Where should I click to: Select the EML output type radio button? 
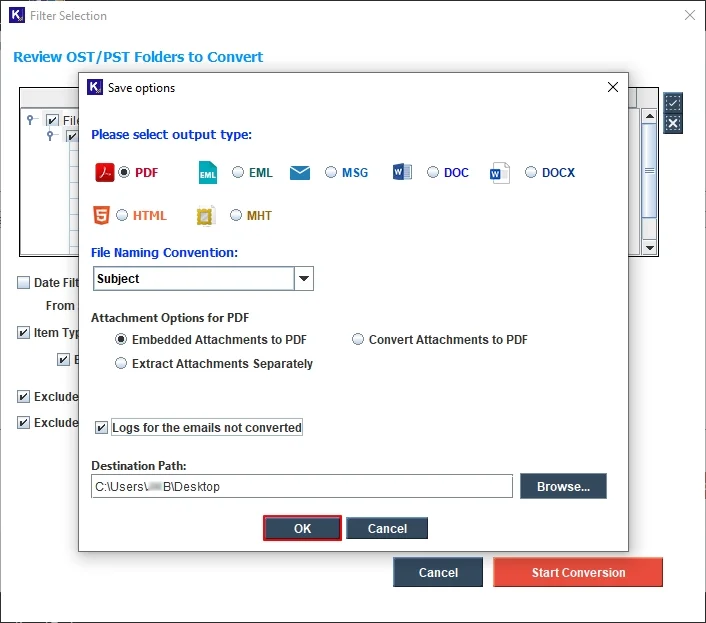click(238, 172)
